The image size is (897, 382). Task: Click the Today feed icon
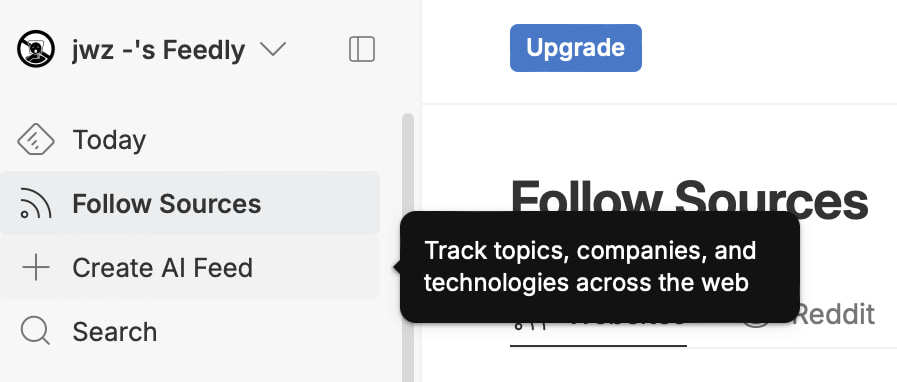pyautogui.click(x=35, y=140)
